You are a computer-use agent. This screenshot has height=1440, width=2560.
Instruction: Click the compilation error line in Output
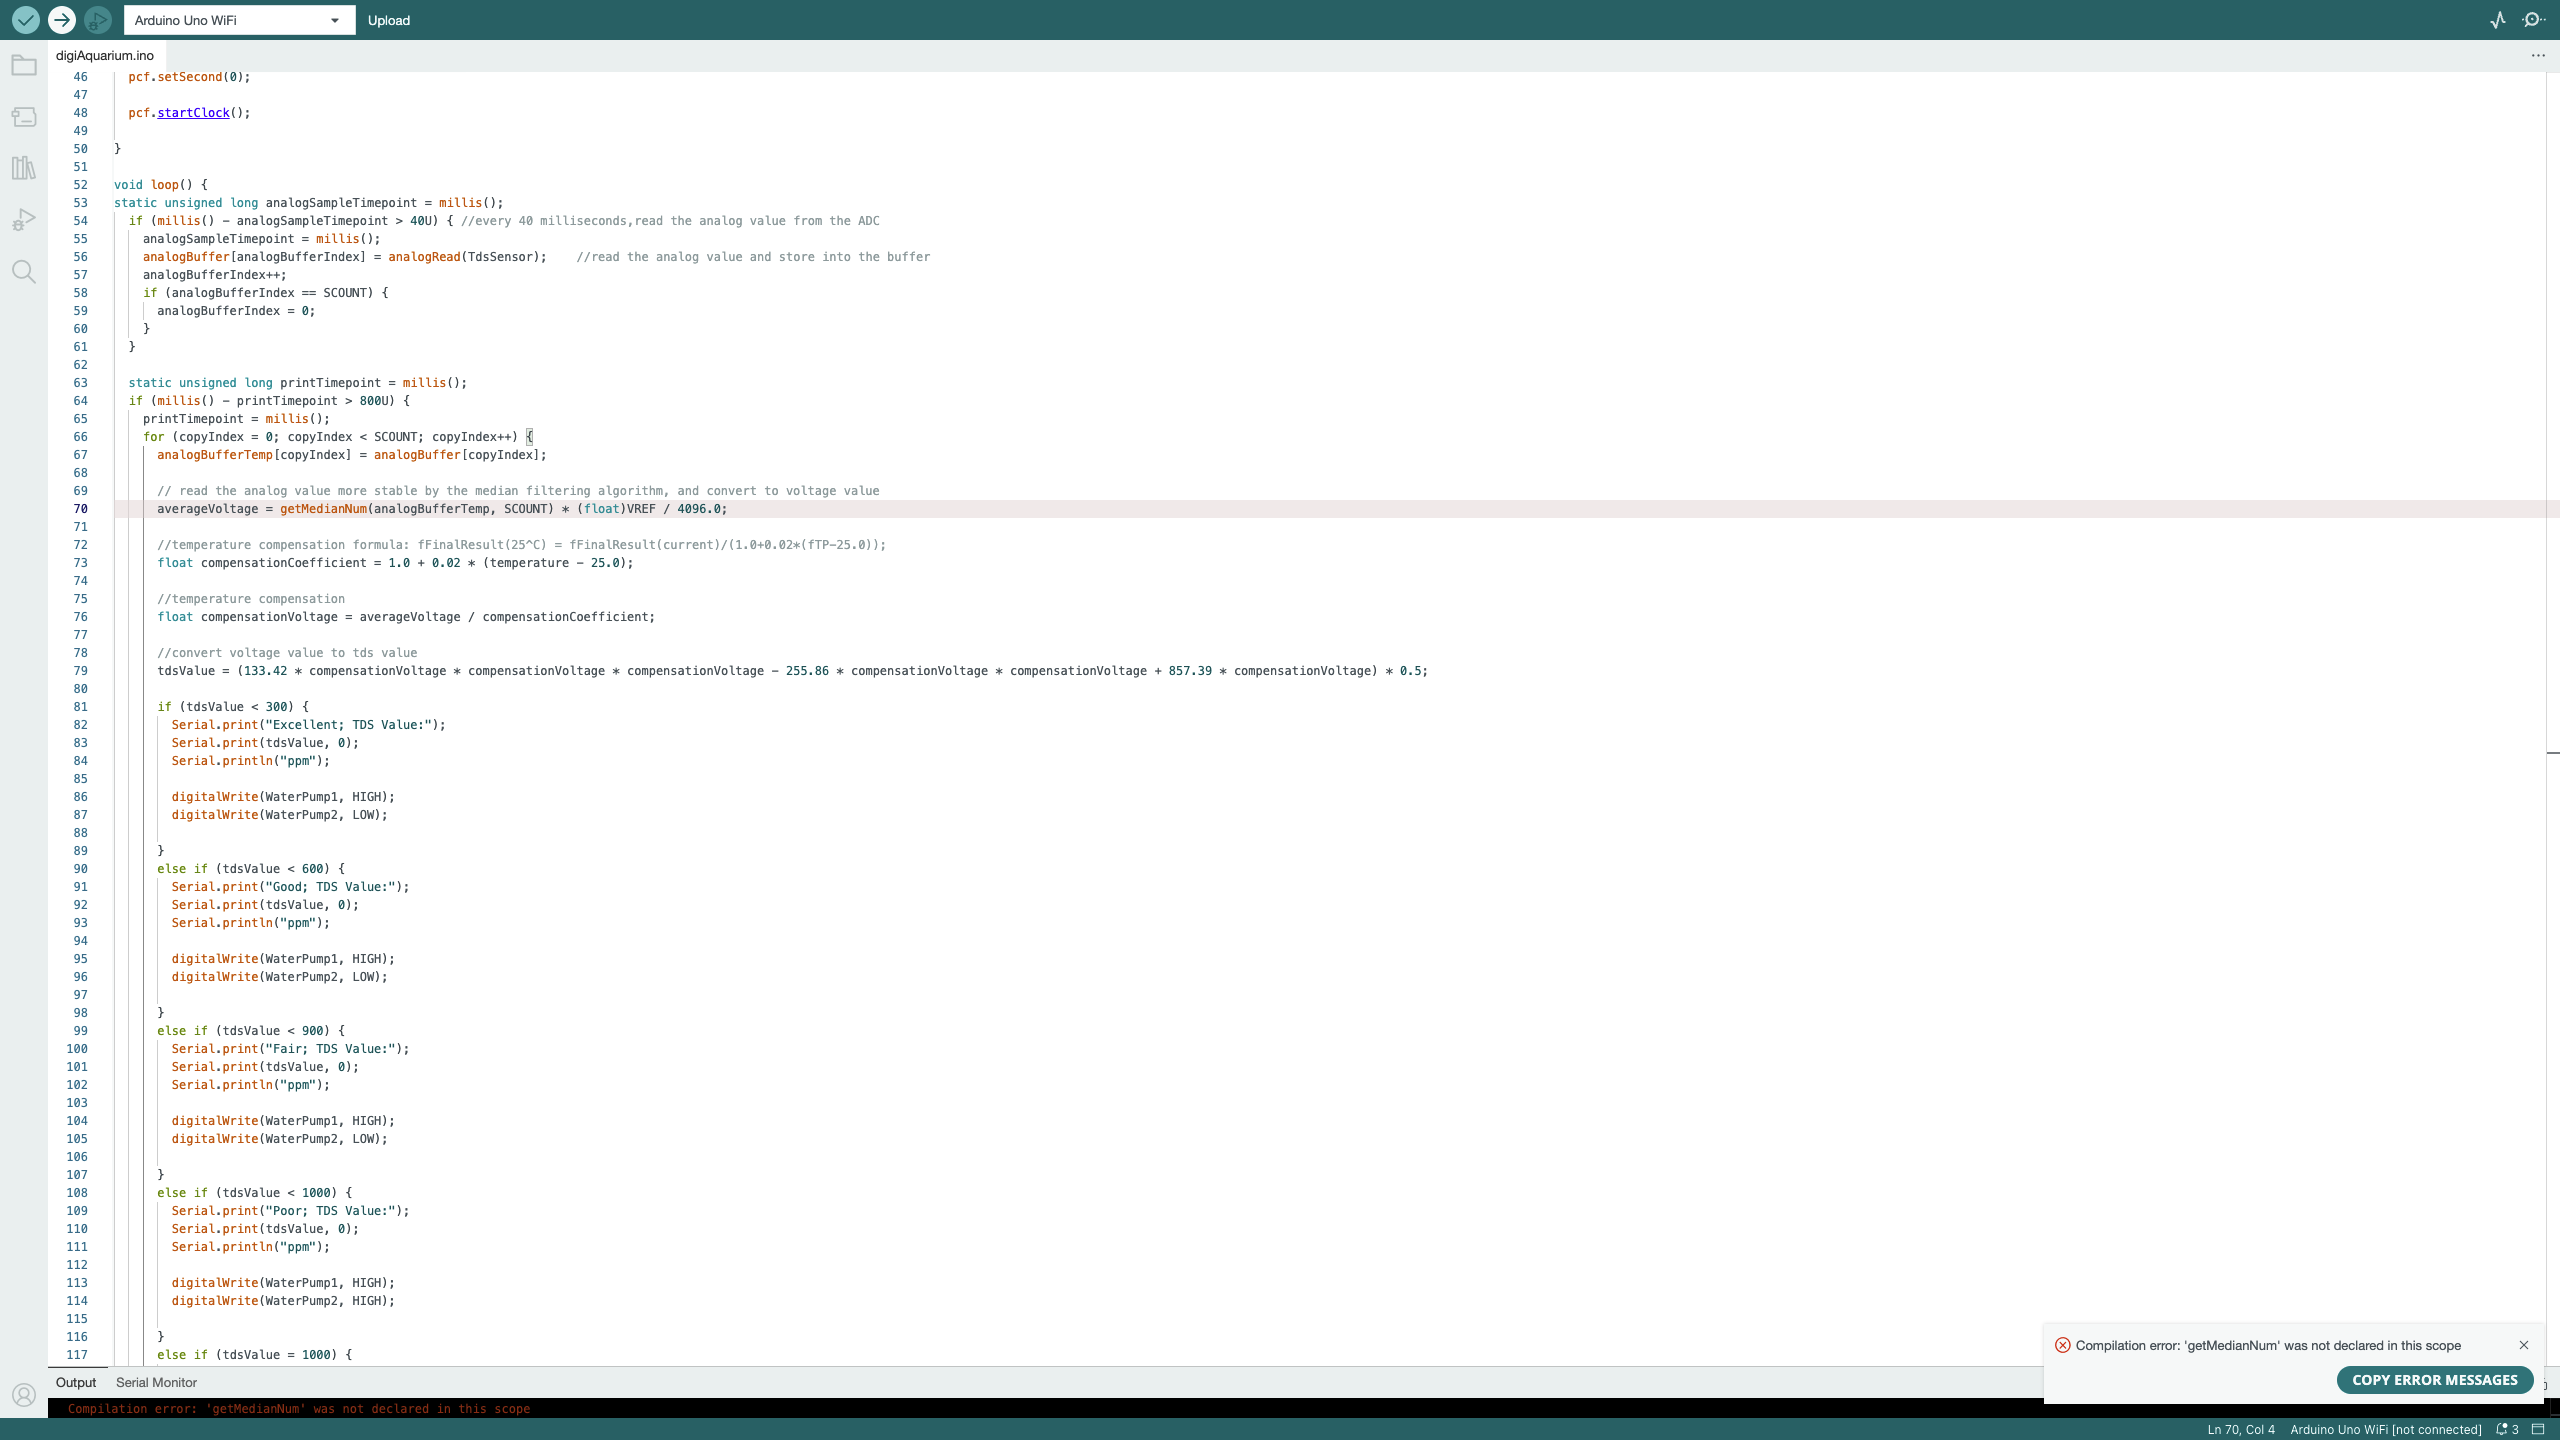(299, 1409)
